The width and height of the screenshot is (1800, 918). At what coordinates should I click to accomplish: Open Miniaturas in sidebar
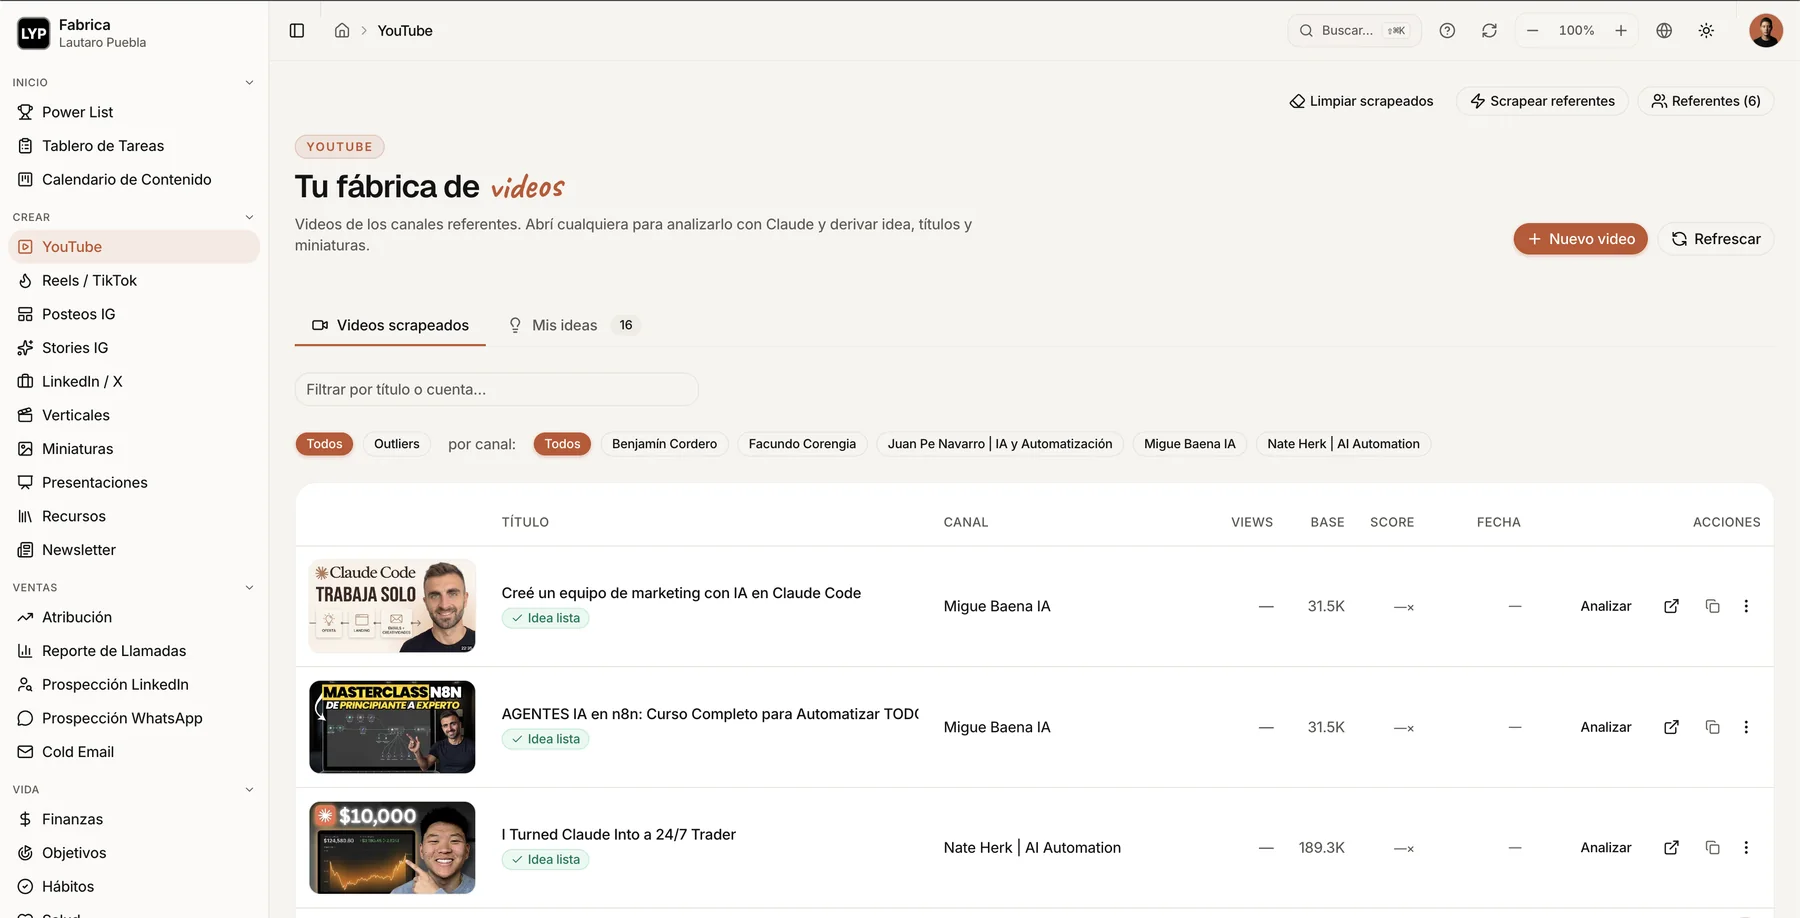134,449
